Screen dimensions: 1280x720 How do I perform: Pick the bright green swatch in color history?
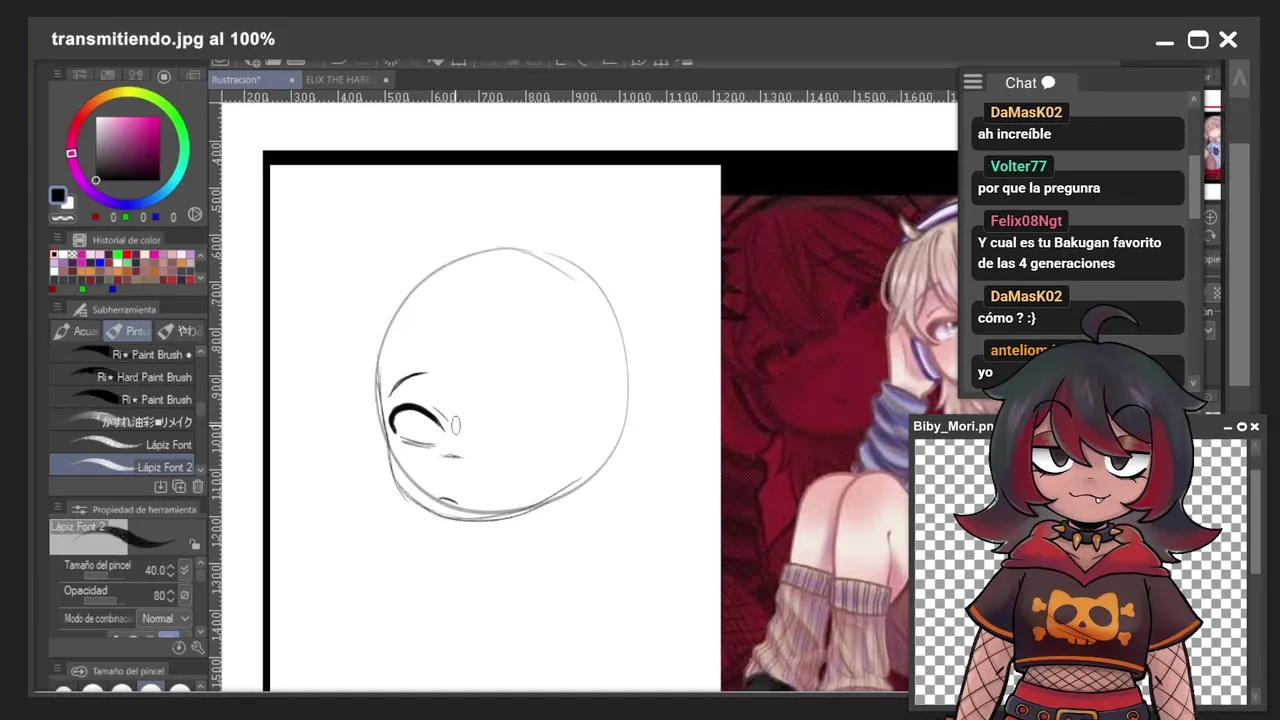(x=118, y=256)
